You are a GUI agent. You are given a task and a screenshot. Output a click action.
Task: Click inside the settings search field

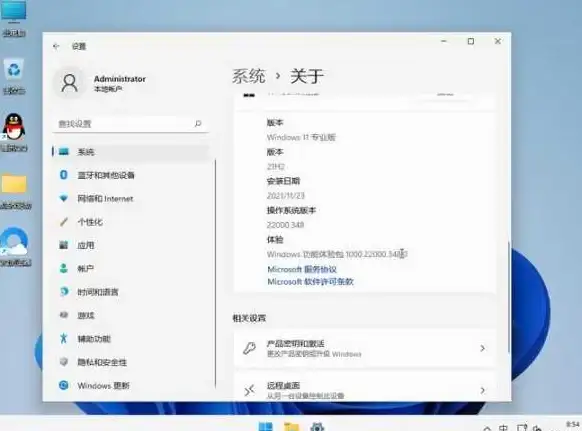(x=130, y=124)
